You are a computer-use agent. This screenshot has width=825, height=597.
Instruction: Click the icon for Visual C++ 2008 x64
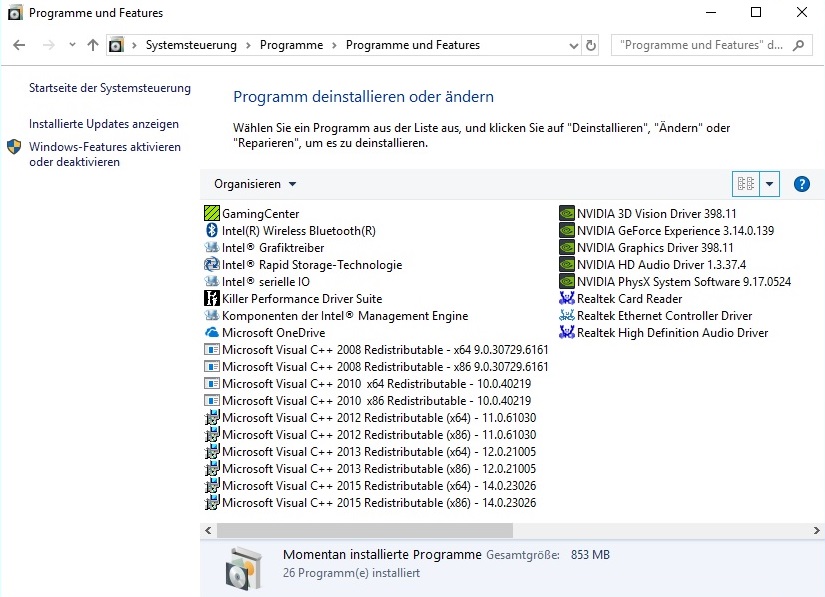(212, 349)
